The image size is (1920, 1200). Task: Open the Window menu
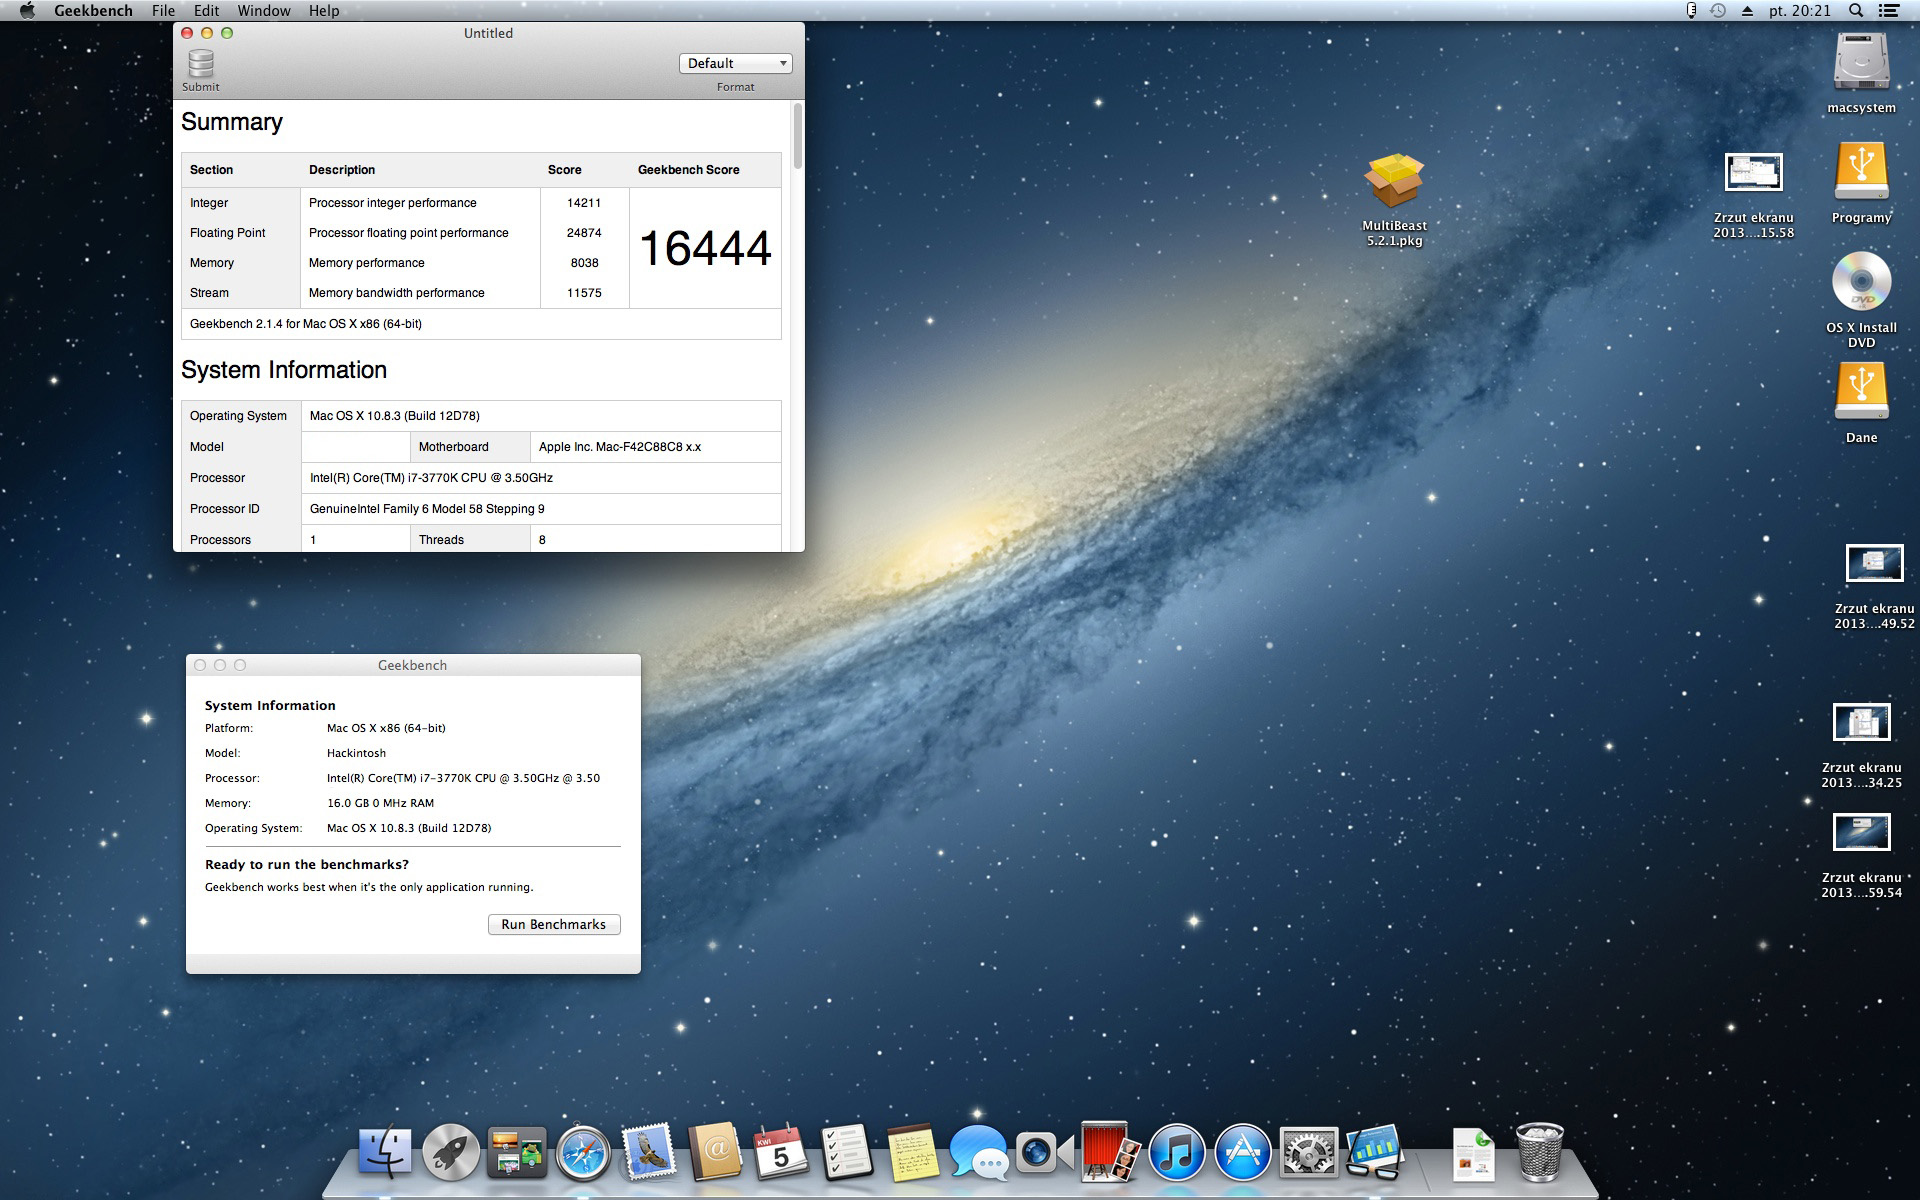point(264,10)
